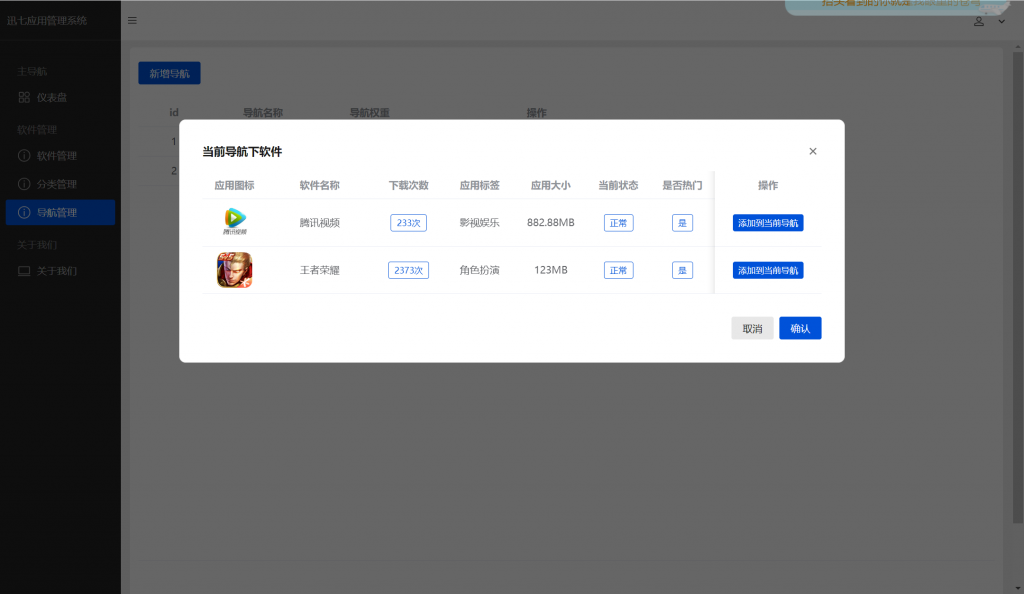Click the 仪表盘 grid icon

coord(24,97)
